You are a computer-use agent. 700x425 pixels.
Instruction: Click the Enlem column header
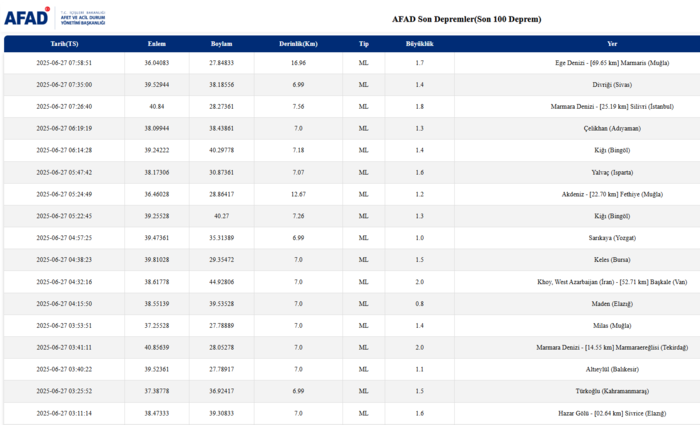click(x=157, y=44)
